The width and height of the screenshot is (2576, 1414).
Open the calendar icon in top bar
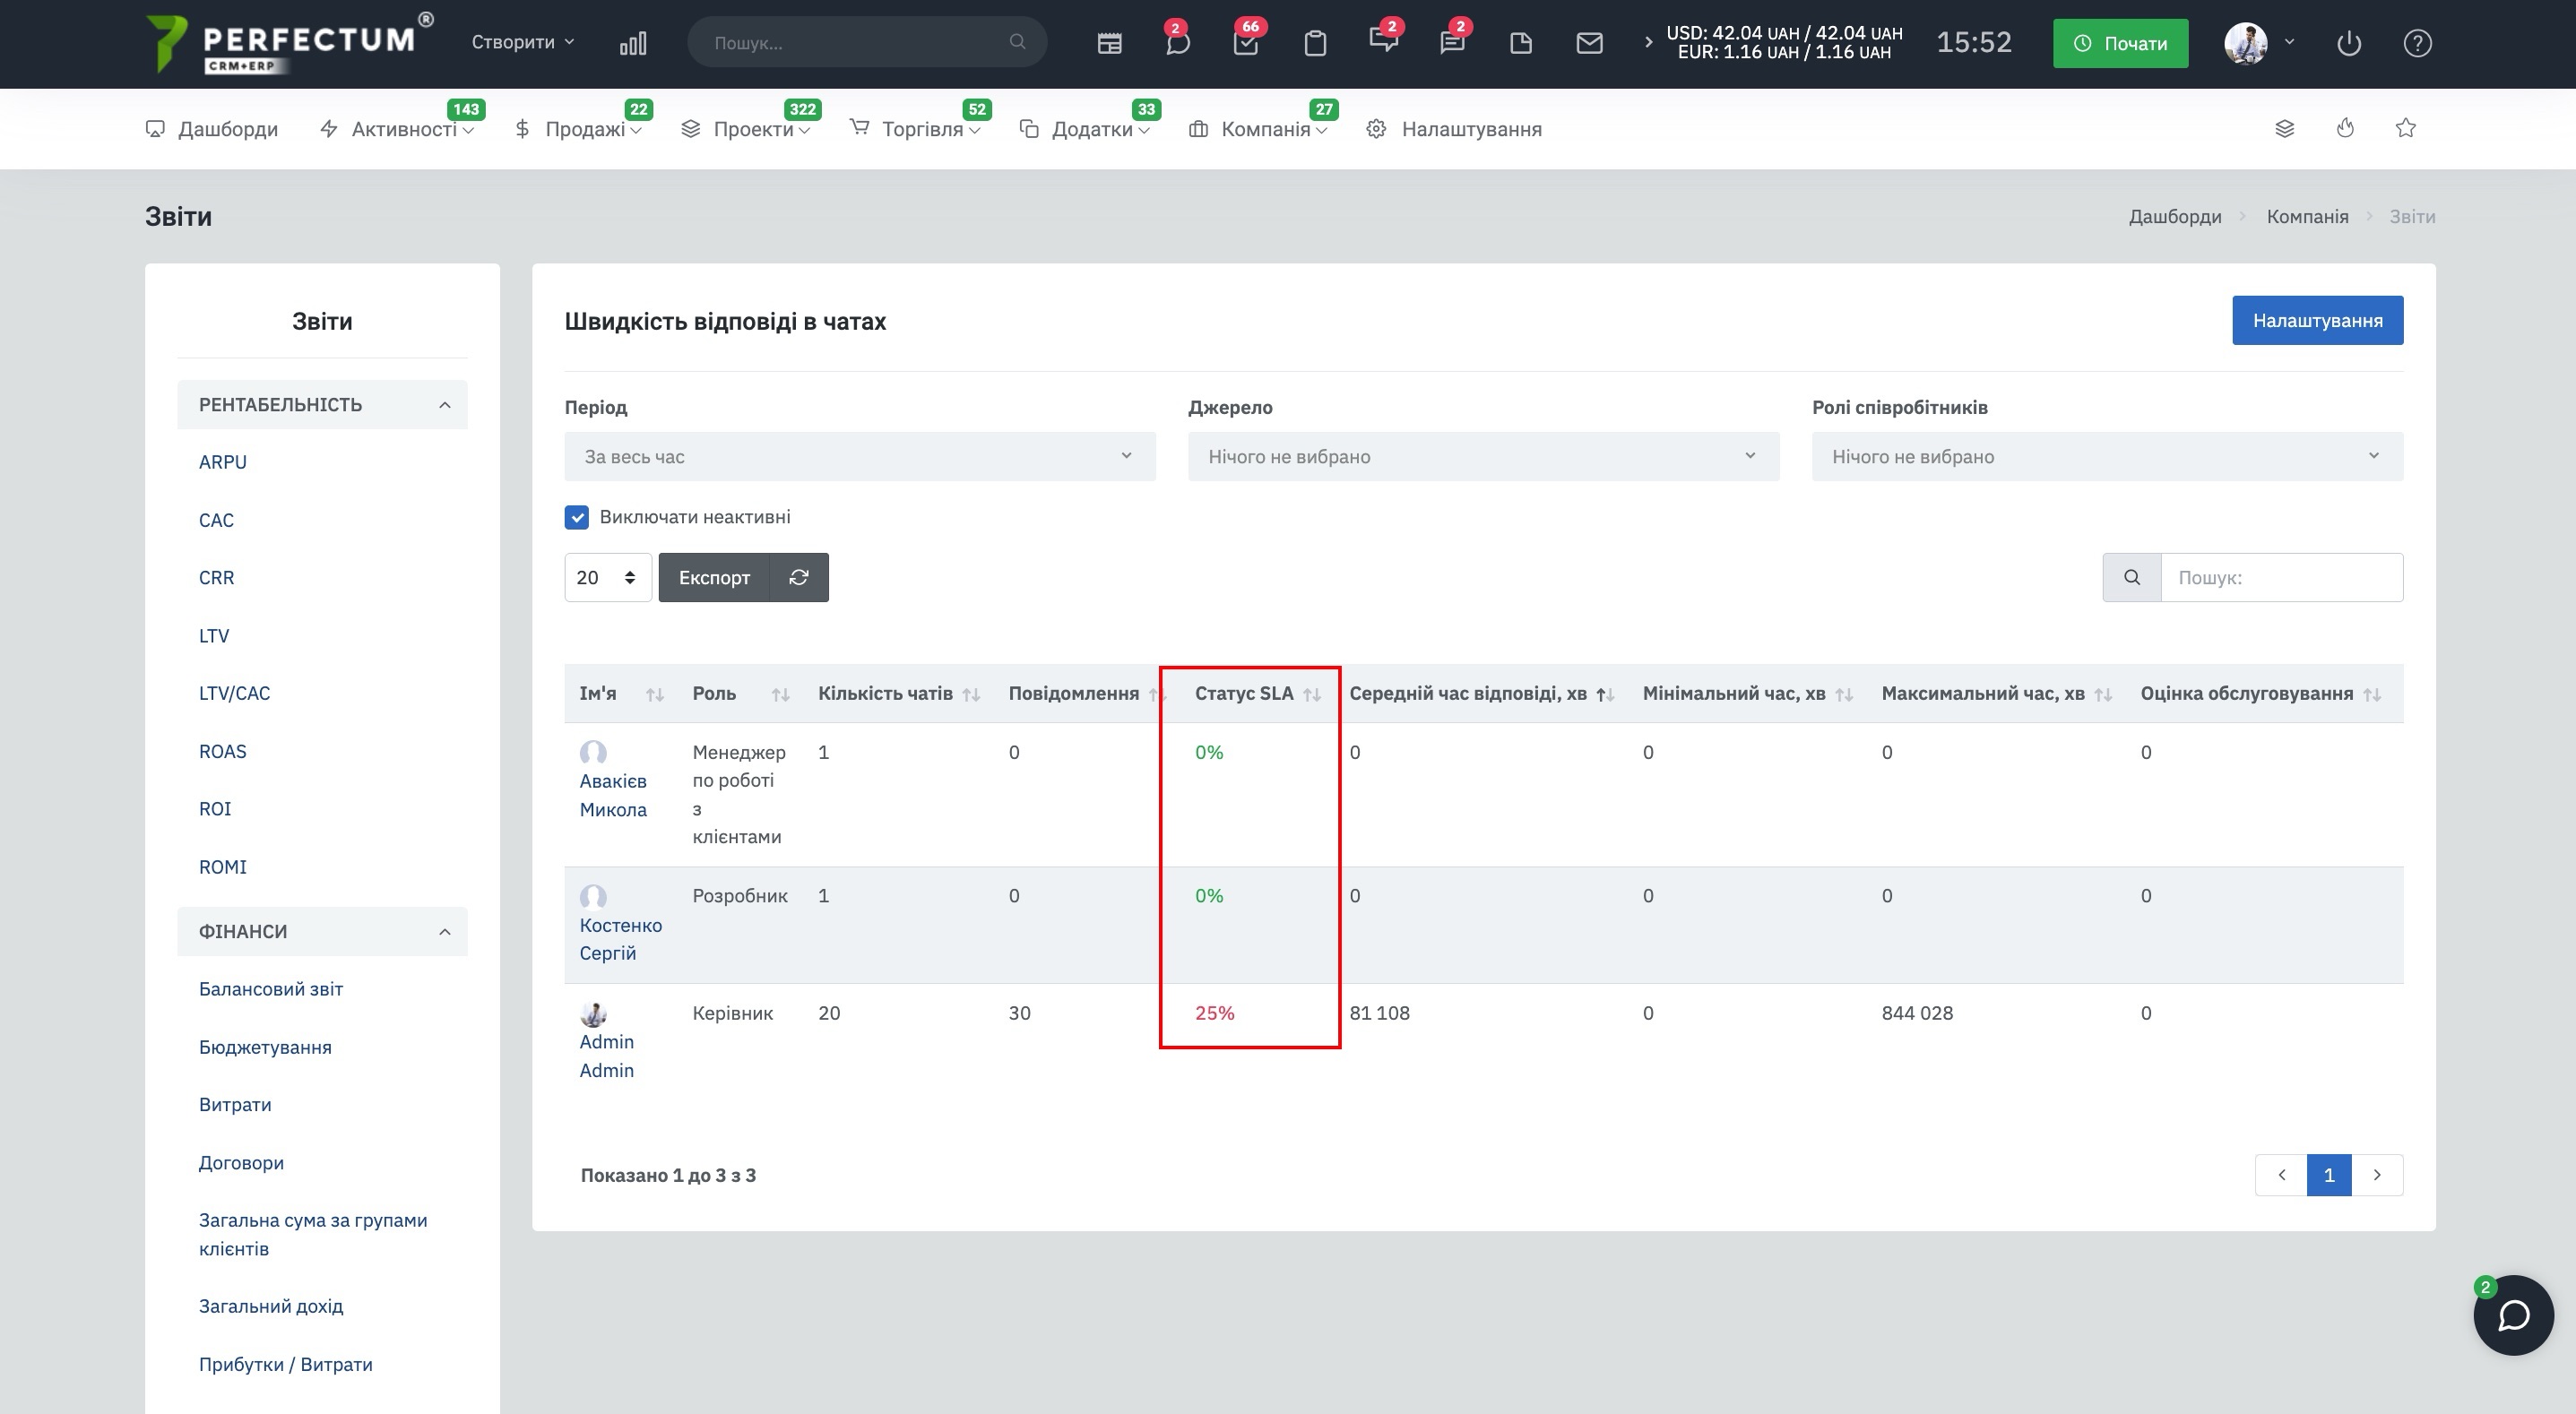click(1109, 43)
